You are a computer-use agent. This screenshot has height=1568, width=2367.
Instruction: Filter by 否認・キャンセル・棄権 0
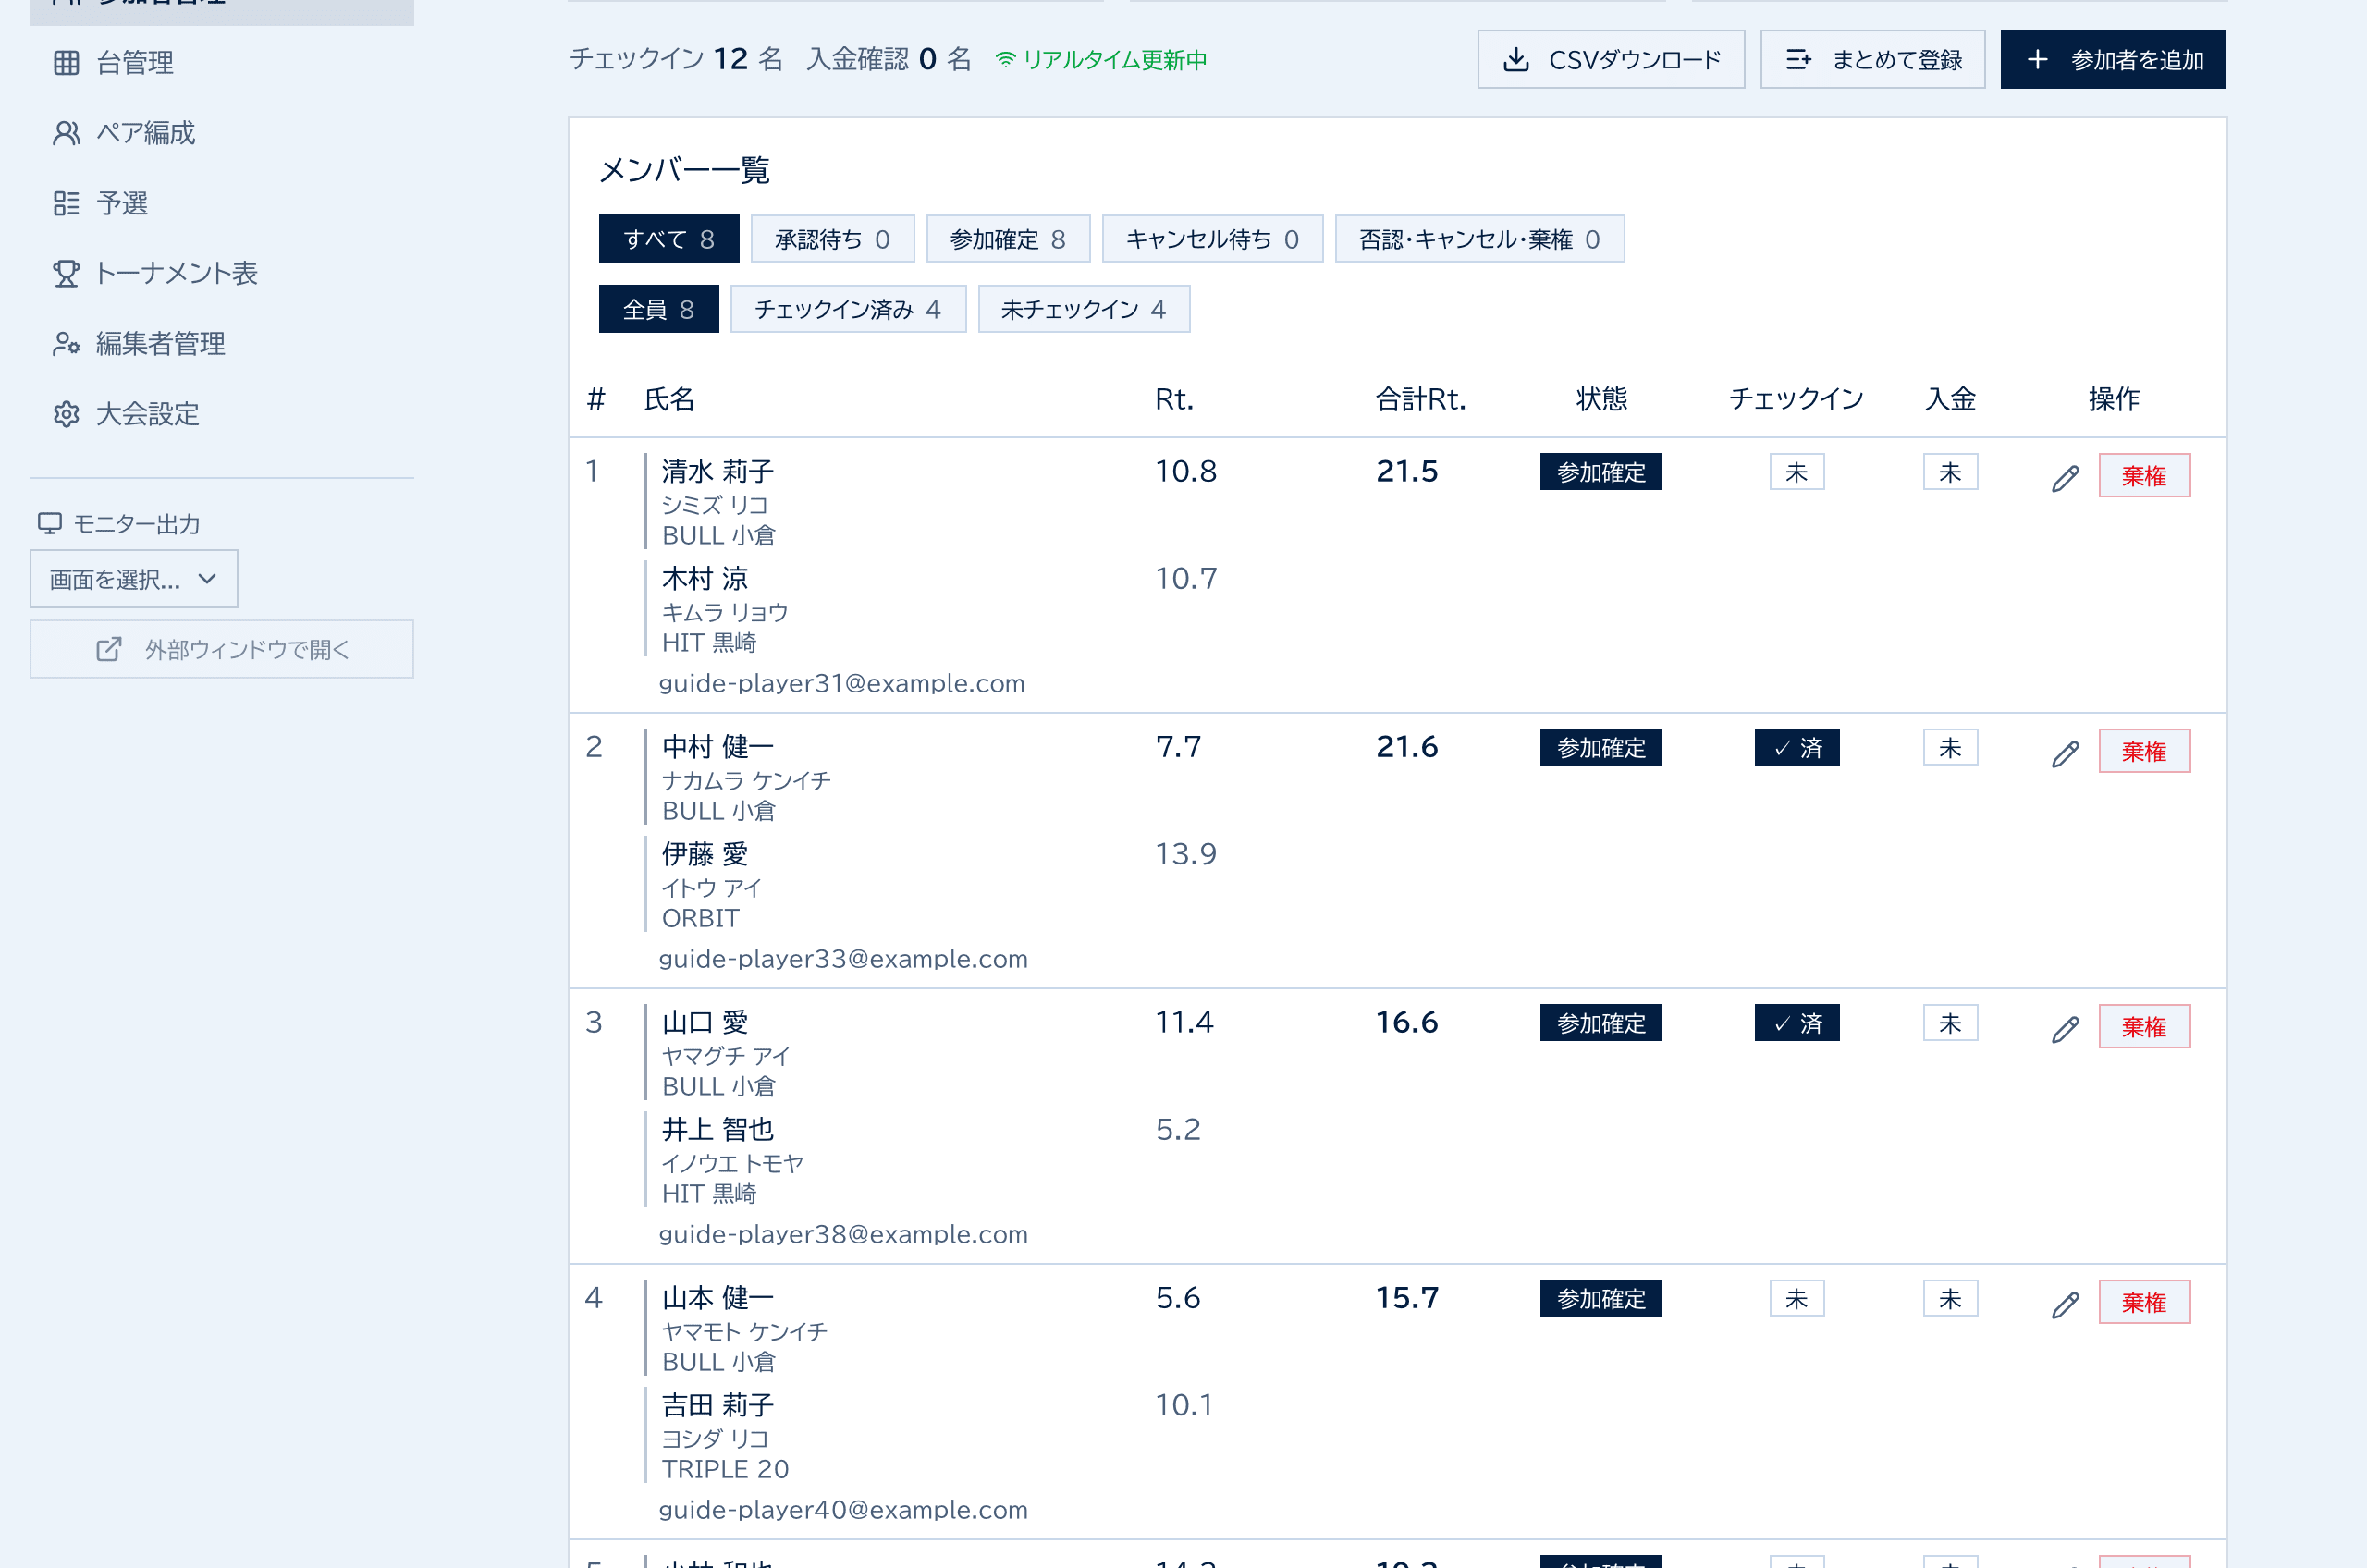pyautogui.click(x=1479, y=239)
